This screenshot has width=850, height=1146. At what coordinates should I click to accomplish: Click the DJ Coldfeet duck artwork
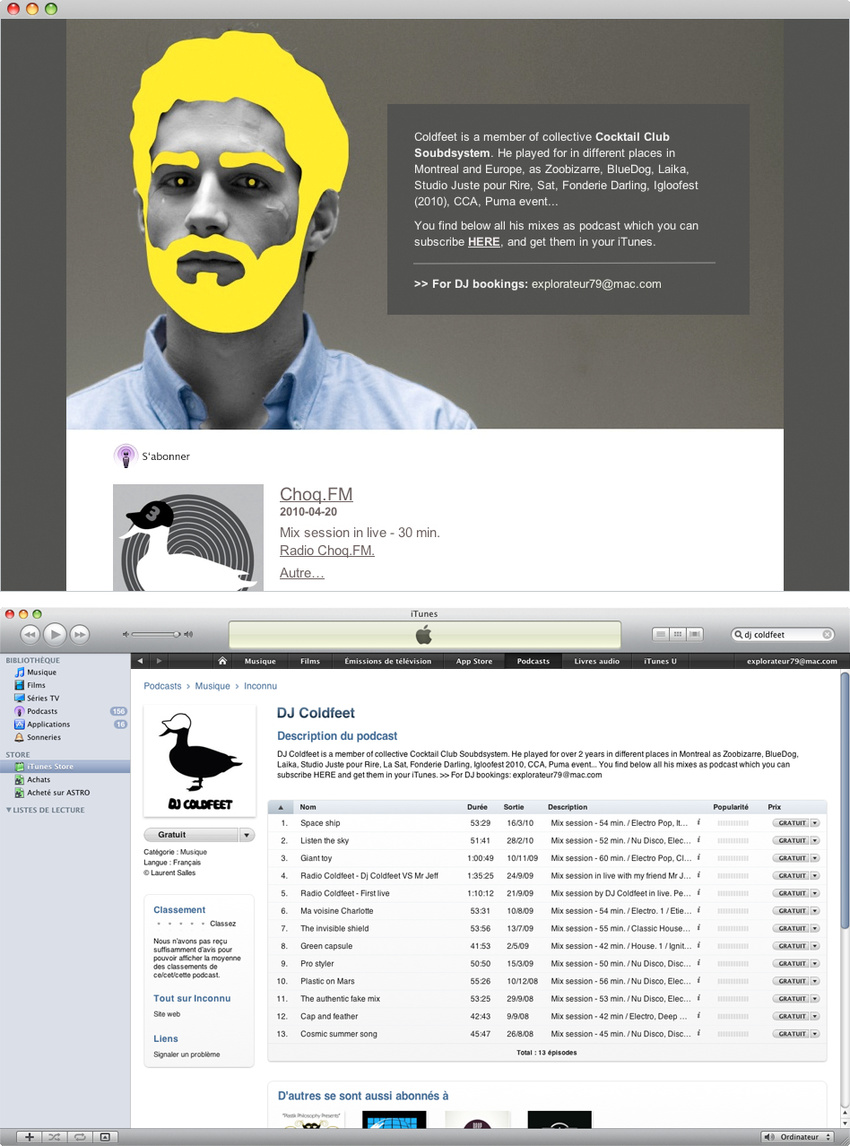tap(200, 761)
